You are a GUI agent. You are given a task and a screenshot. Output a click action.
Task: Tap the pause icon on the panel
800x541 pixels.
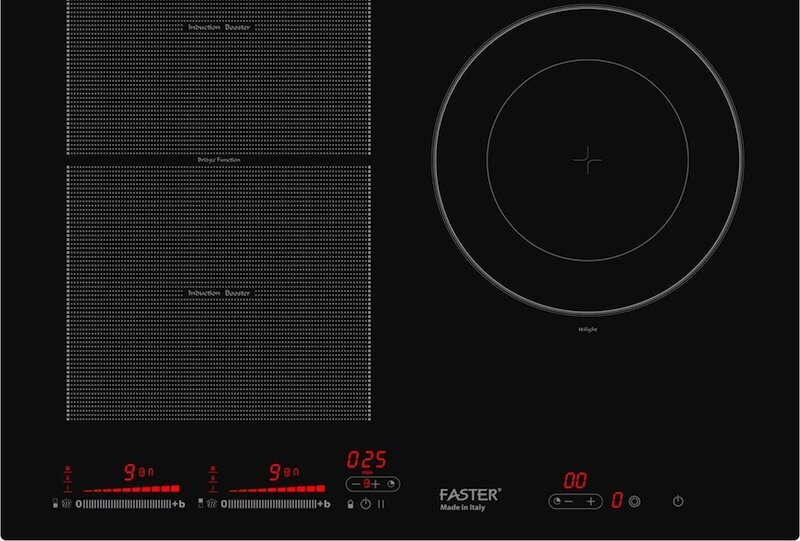381,504
